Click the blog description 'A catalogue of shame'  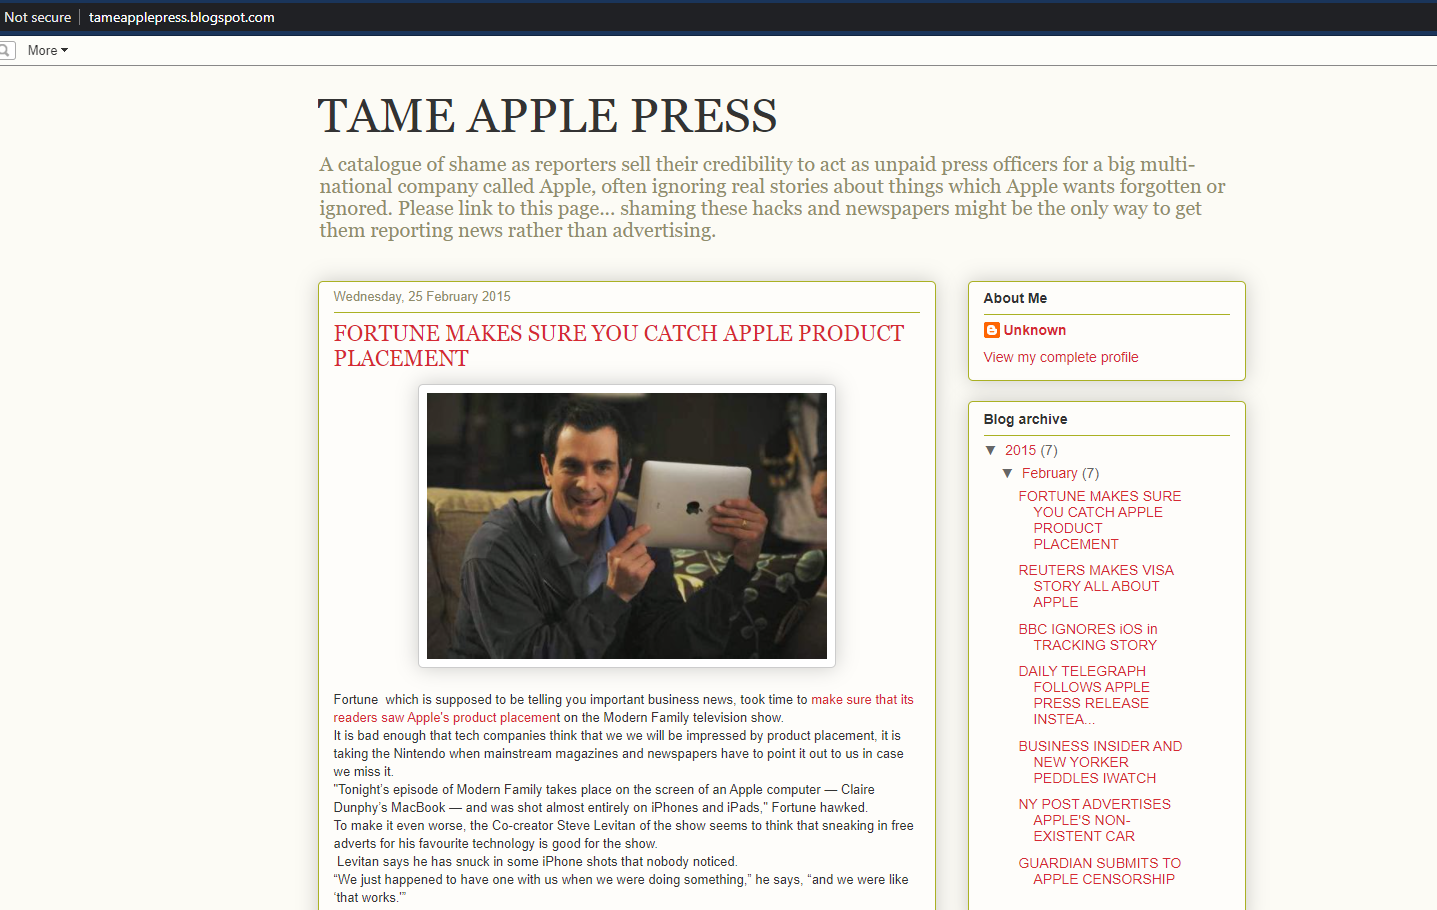[772, 197]
